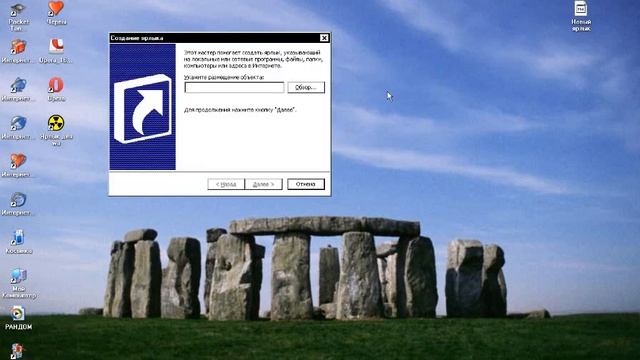Select the Новый ярлык desktop icon
This screenshot has height=360, width=640.
coord(581,16)
